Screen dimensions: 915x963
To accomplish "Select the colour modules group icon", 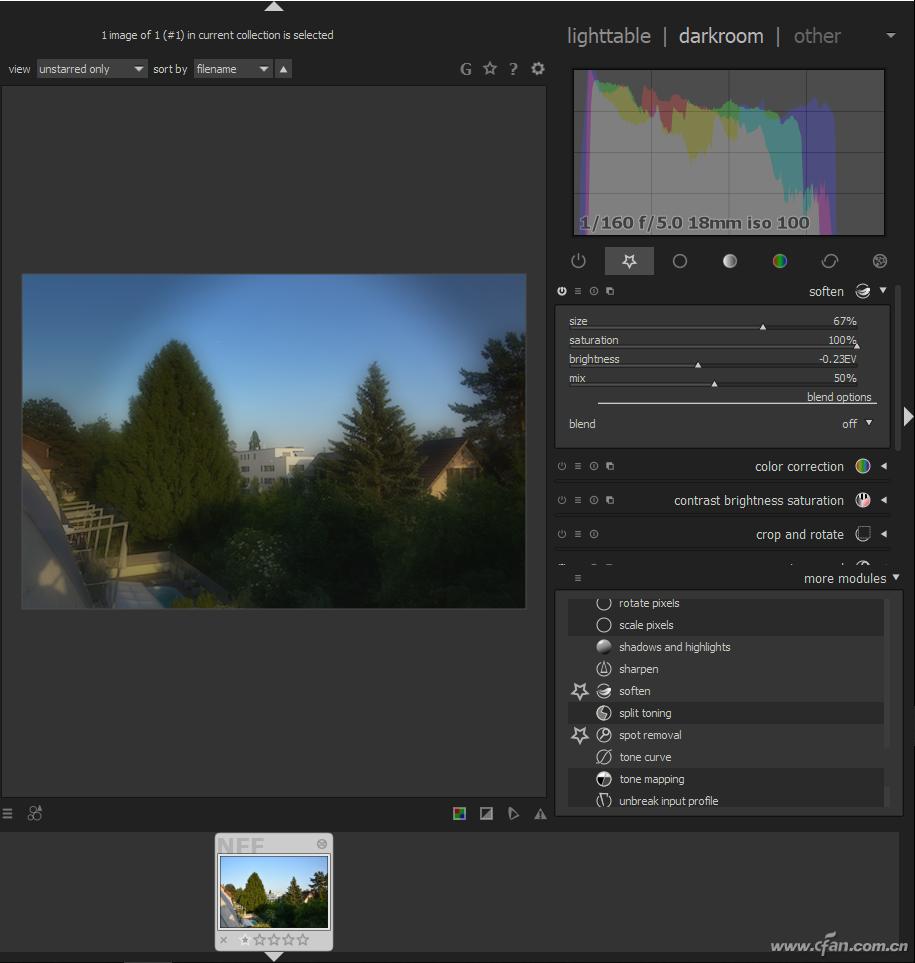I will [x=779, y=261].
